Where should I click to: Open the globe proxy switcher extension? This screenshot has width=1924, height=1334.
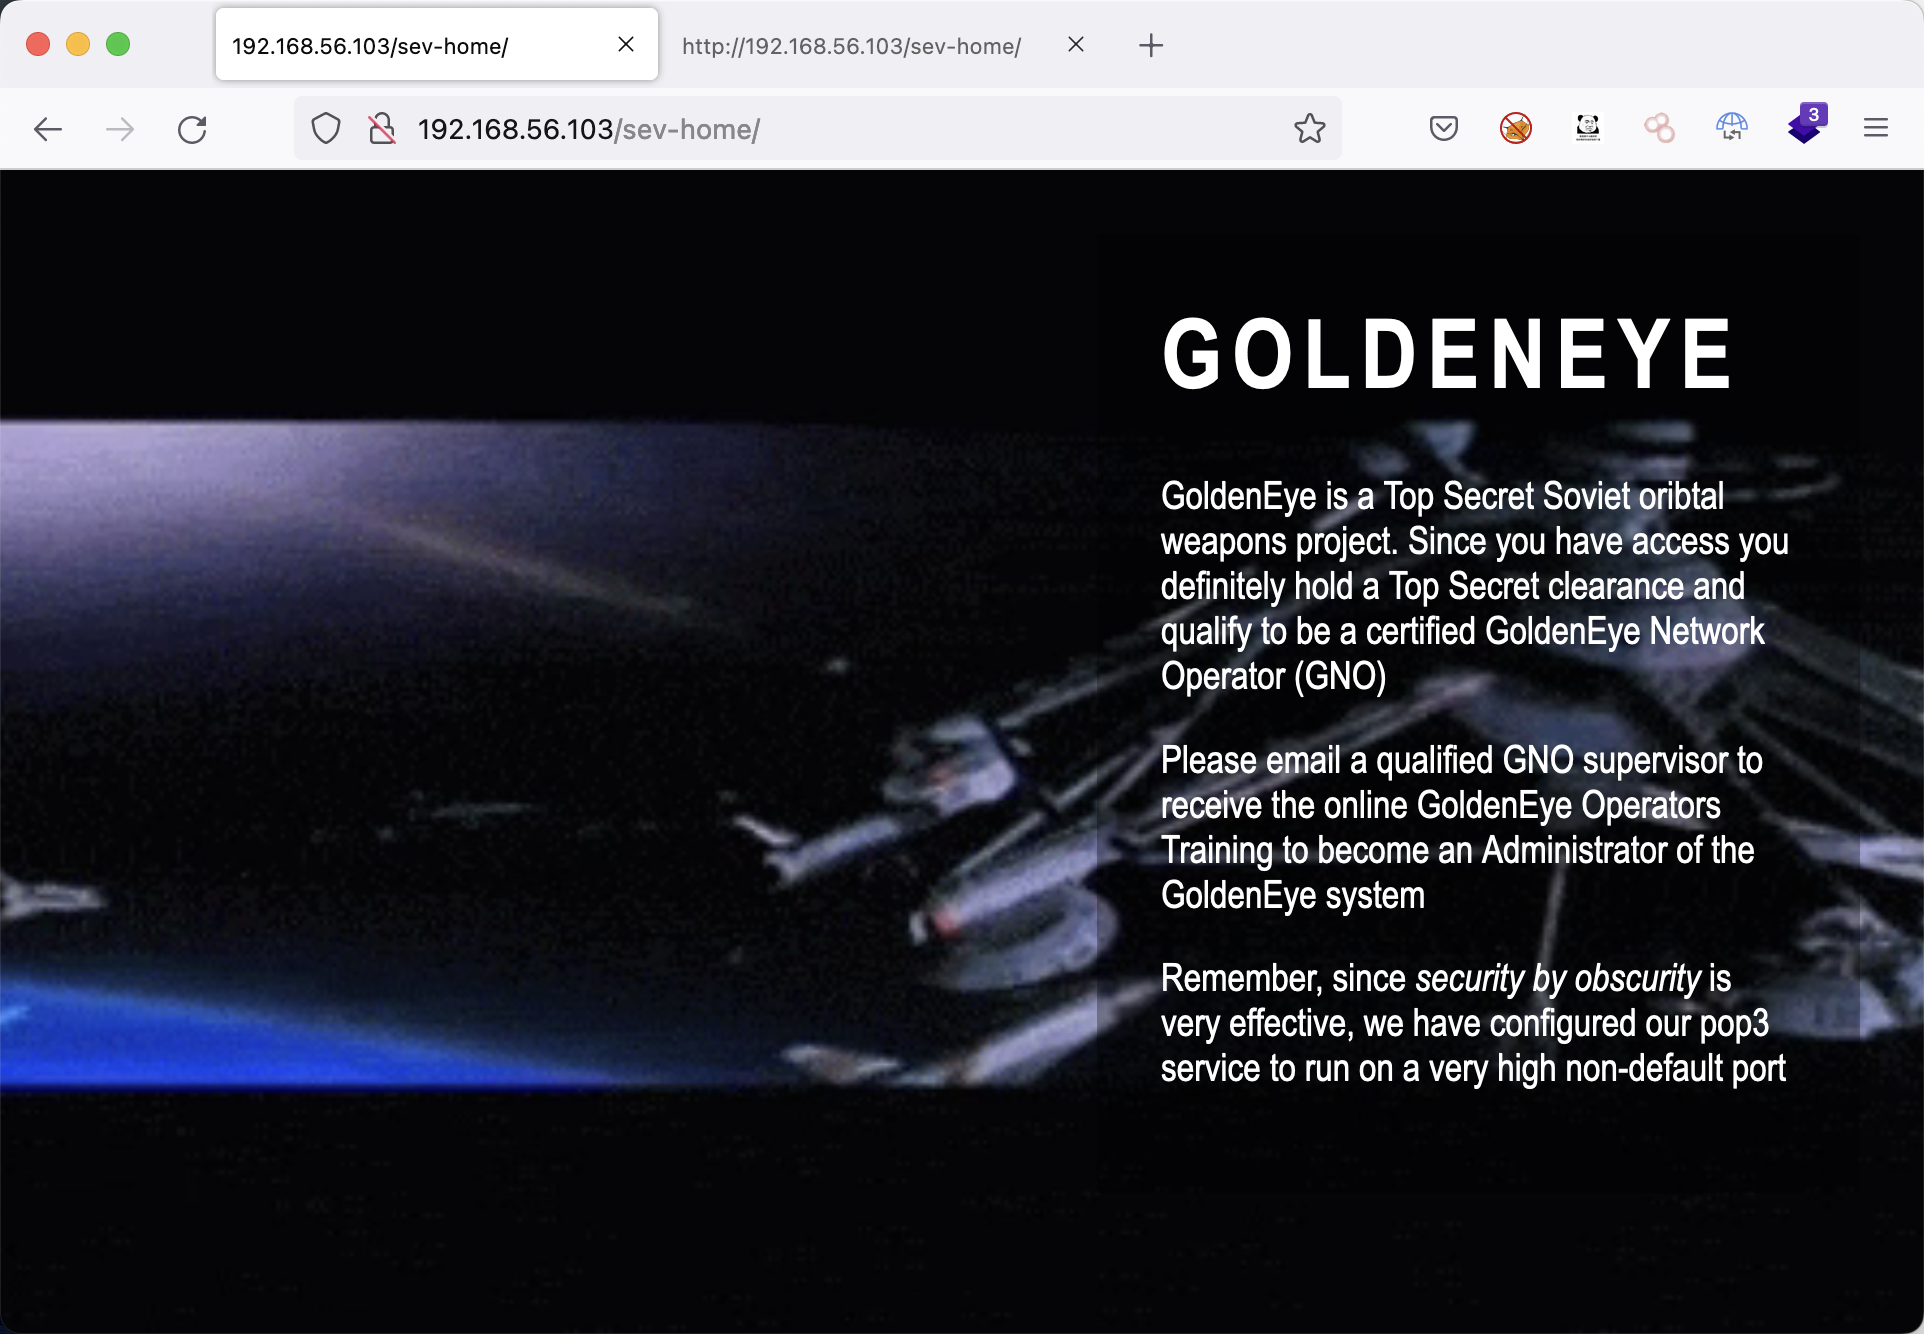pyautogui.click(x=1731, y=128)
